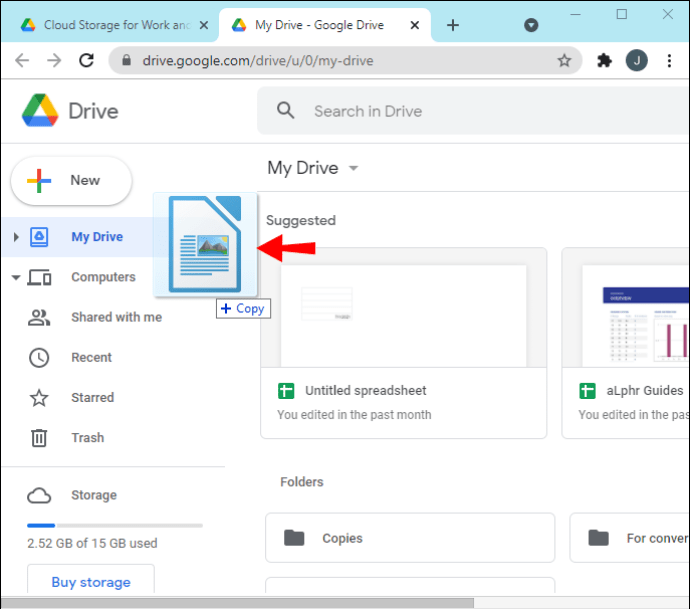Viewport: 690px width, 609px height.
Task: Open the Extensions puzzle icon
Action: [604, 60]
